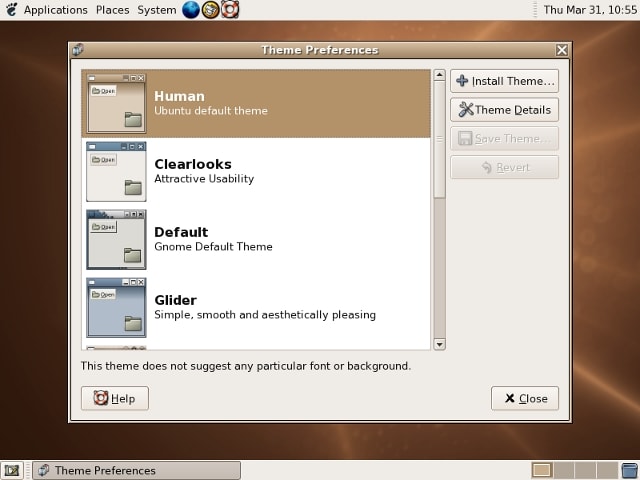Click the theme list scrollbar thumb

tap(439, 140)
